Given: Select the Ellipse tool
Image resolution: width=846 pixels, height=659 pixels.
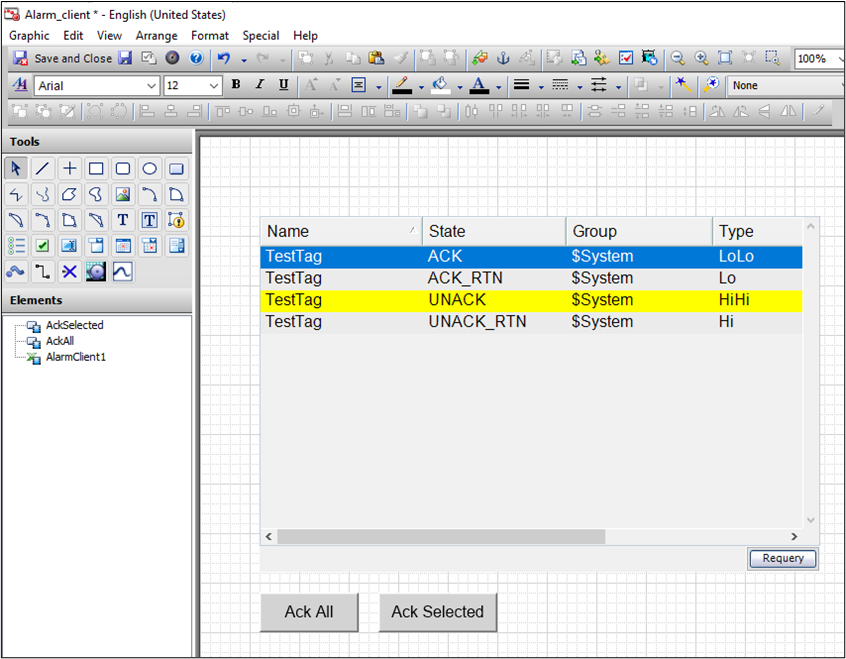Looking at the screenshot, I should click(147, 168).
